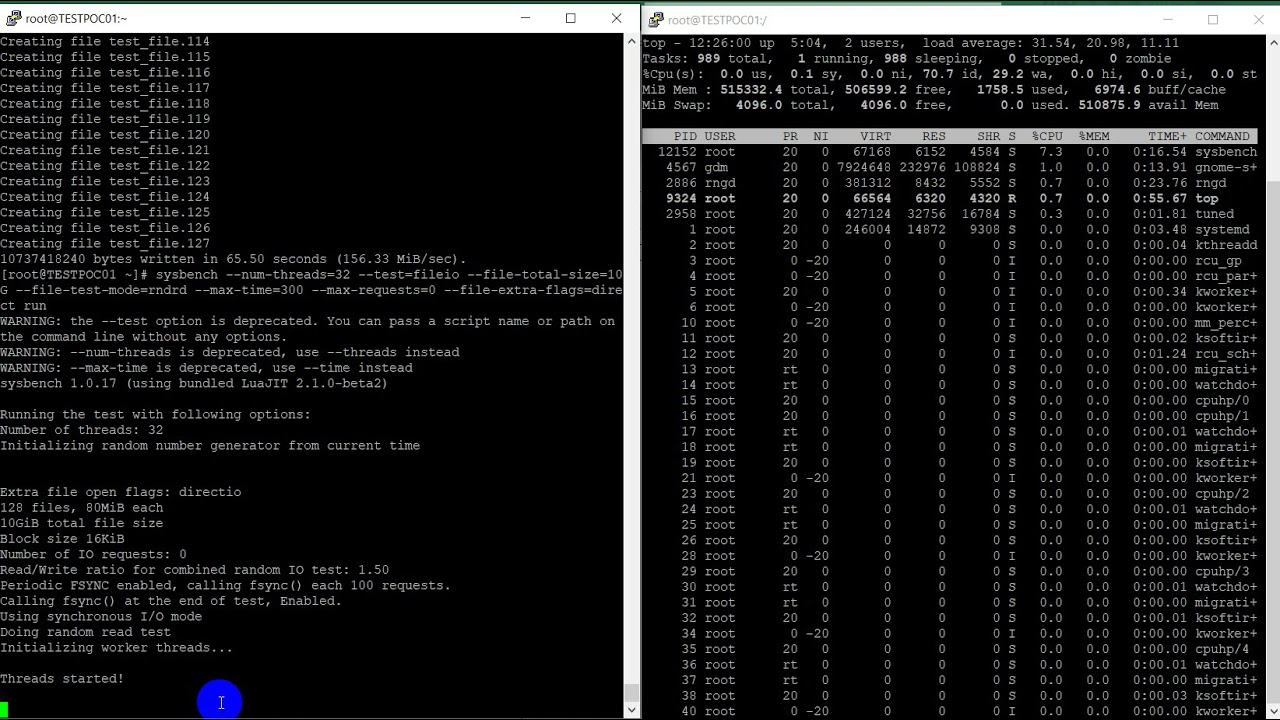Select the rngd process row PID 2886
Viewport: 1280px width, 720px height.
(950, 183)
